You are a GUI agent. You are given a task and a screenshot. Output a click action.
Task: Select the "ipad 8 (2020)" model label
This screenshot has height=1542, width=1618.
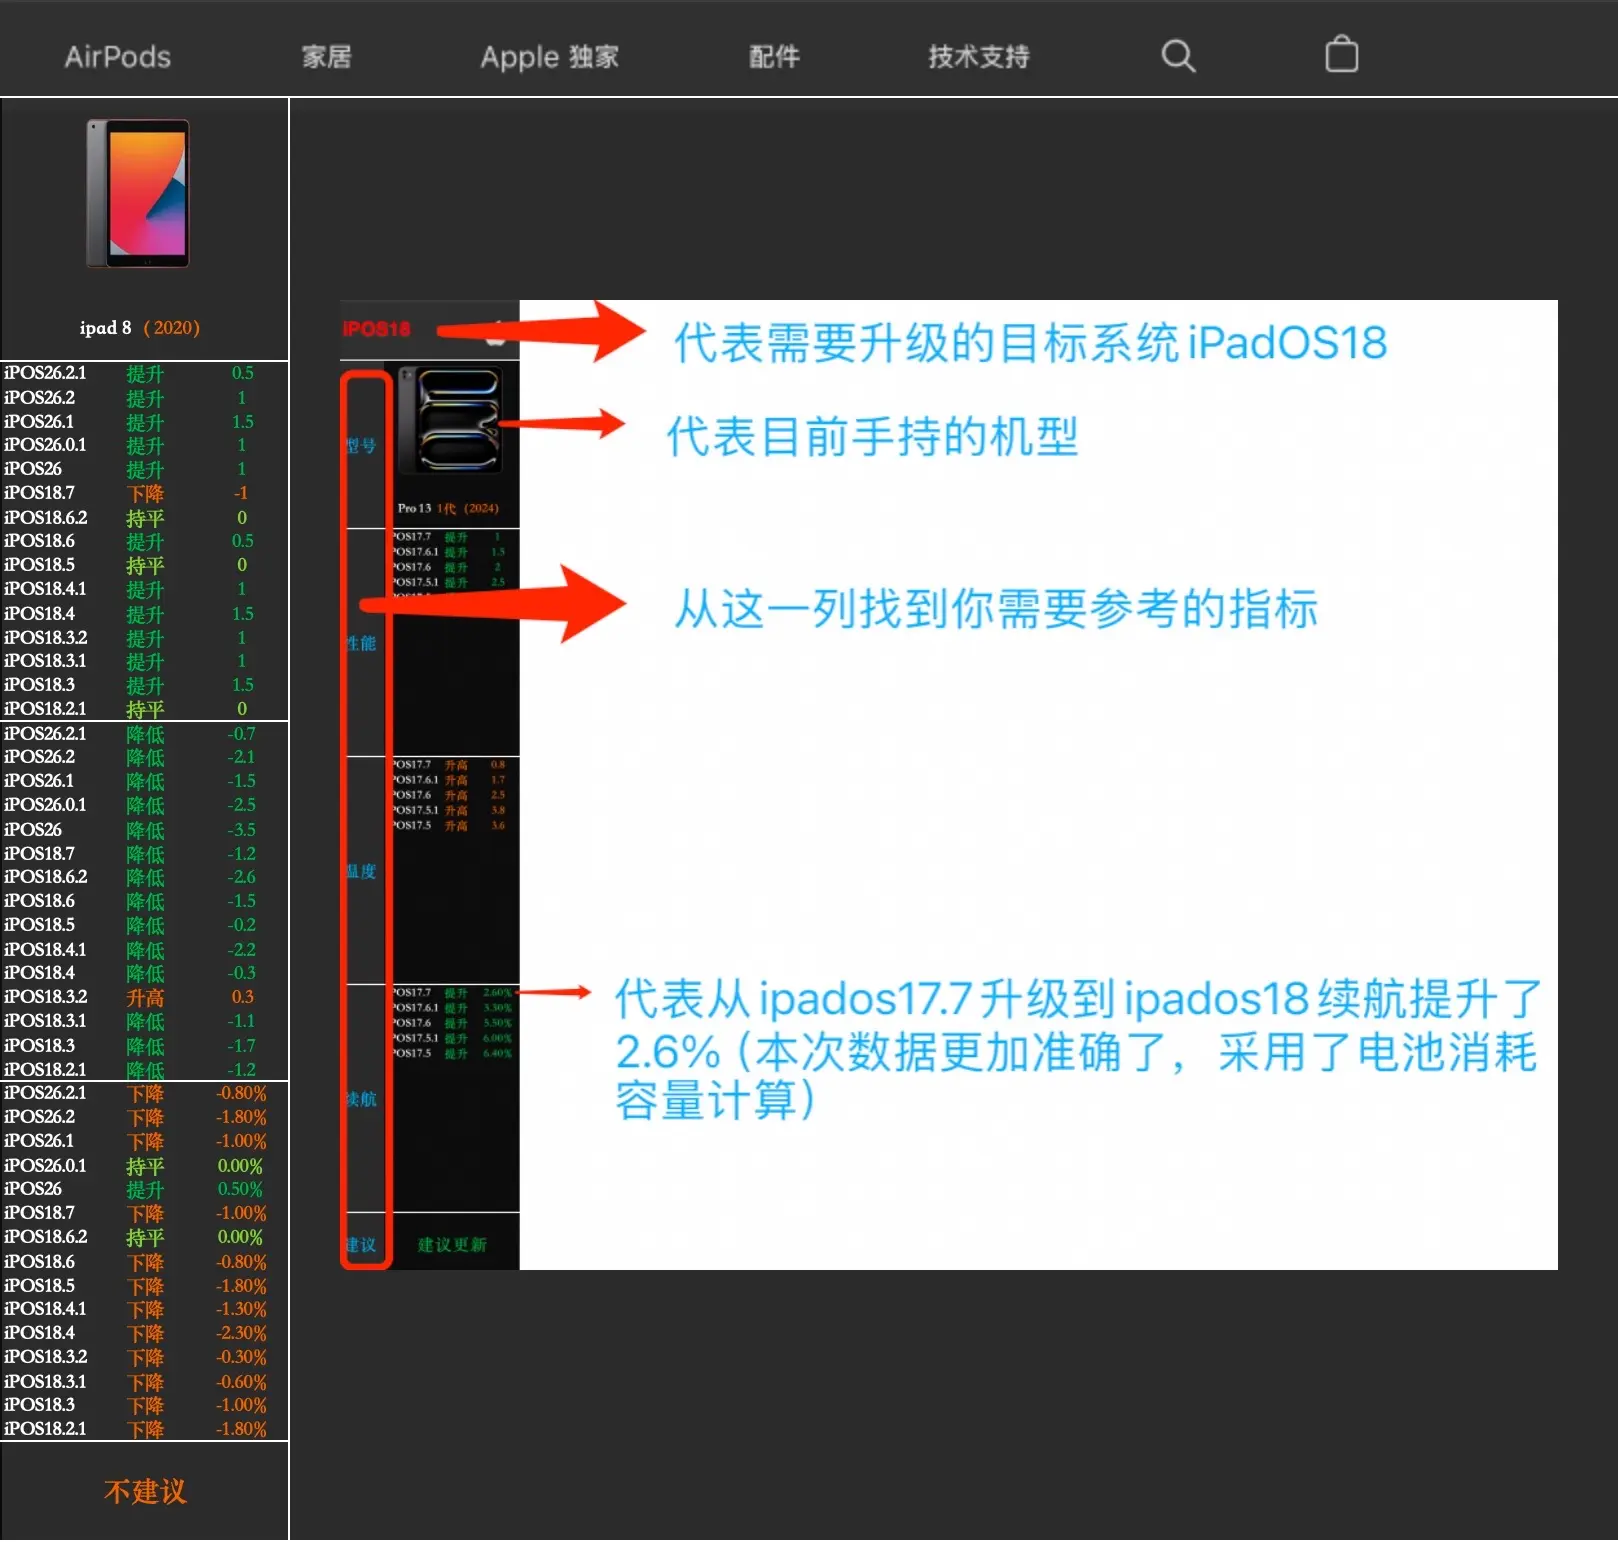click(x=140, y=328)
